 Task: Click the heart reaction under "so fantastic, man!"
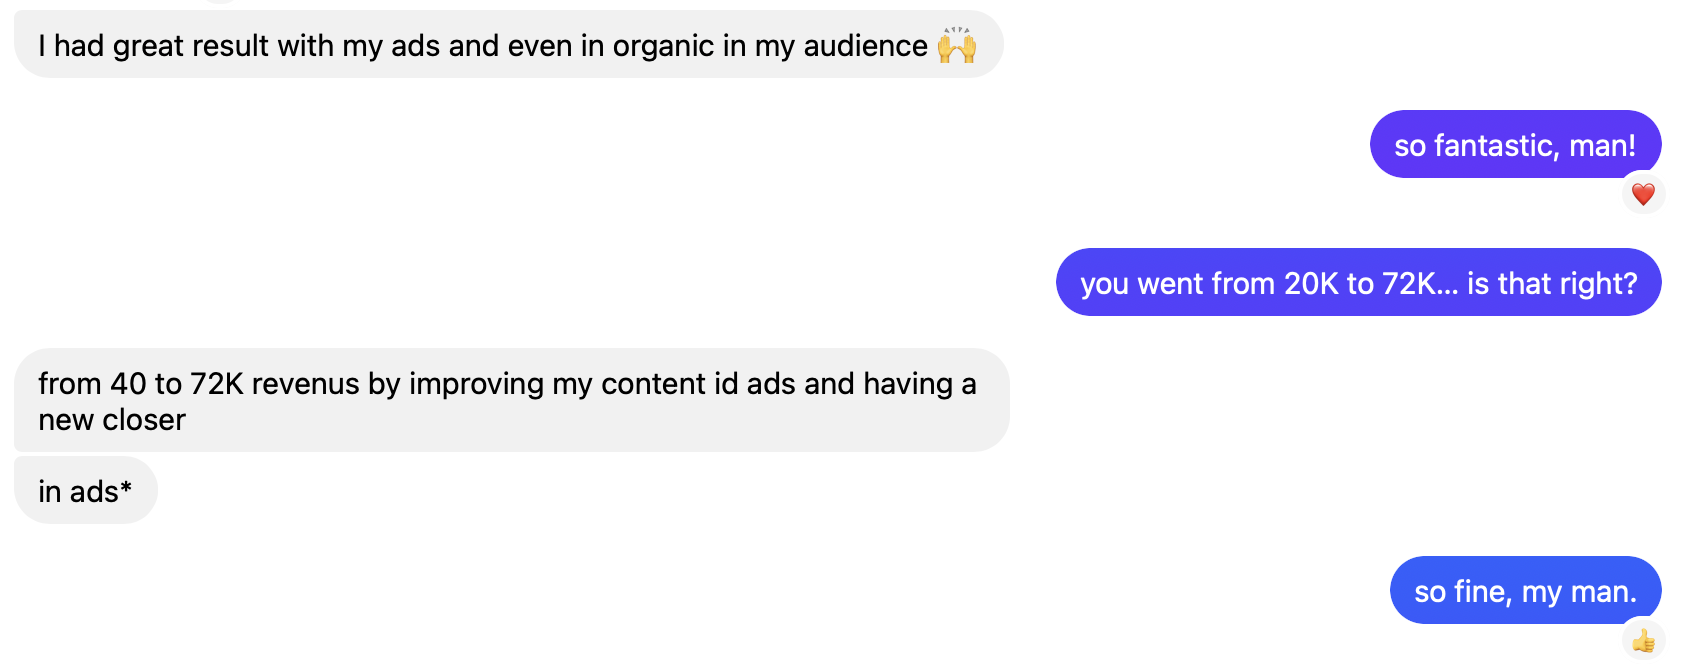[x=1643, y=194]
